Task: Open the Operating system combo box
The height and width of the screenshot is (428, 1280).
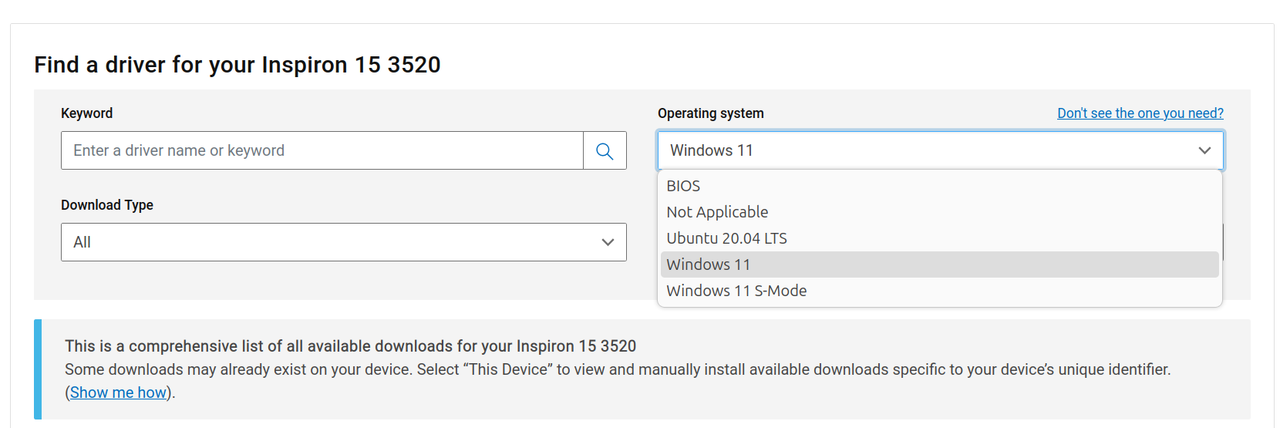Action: point(940,150)
